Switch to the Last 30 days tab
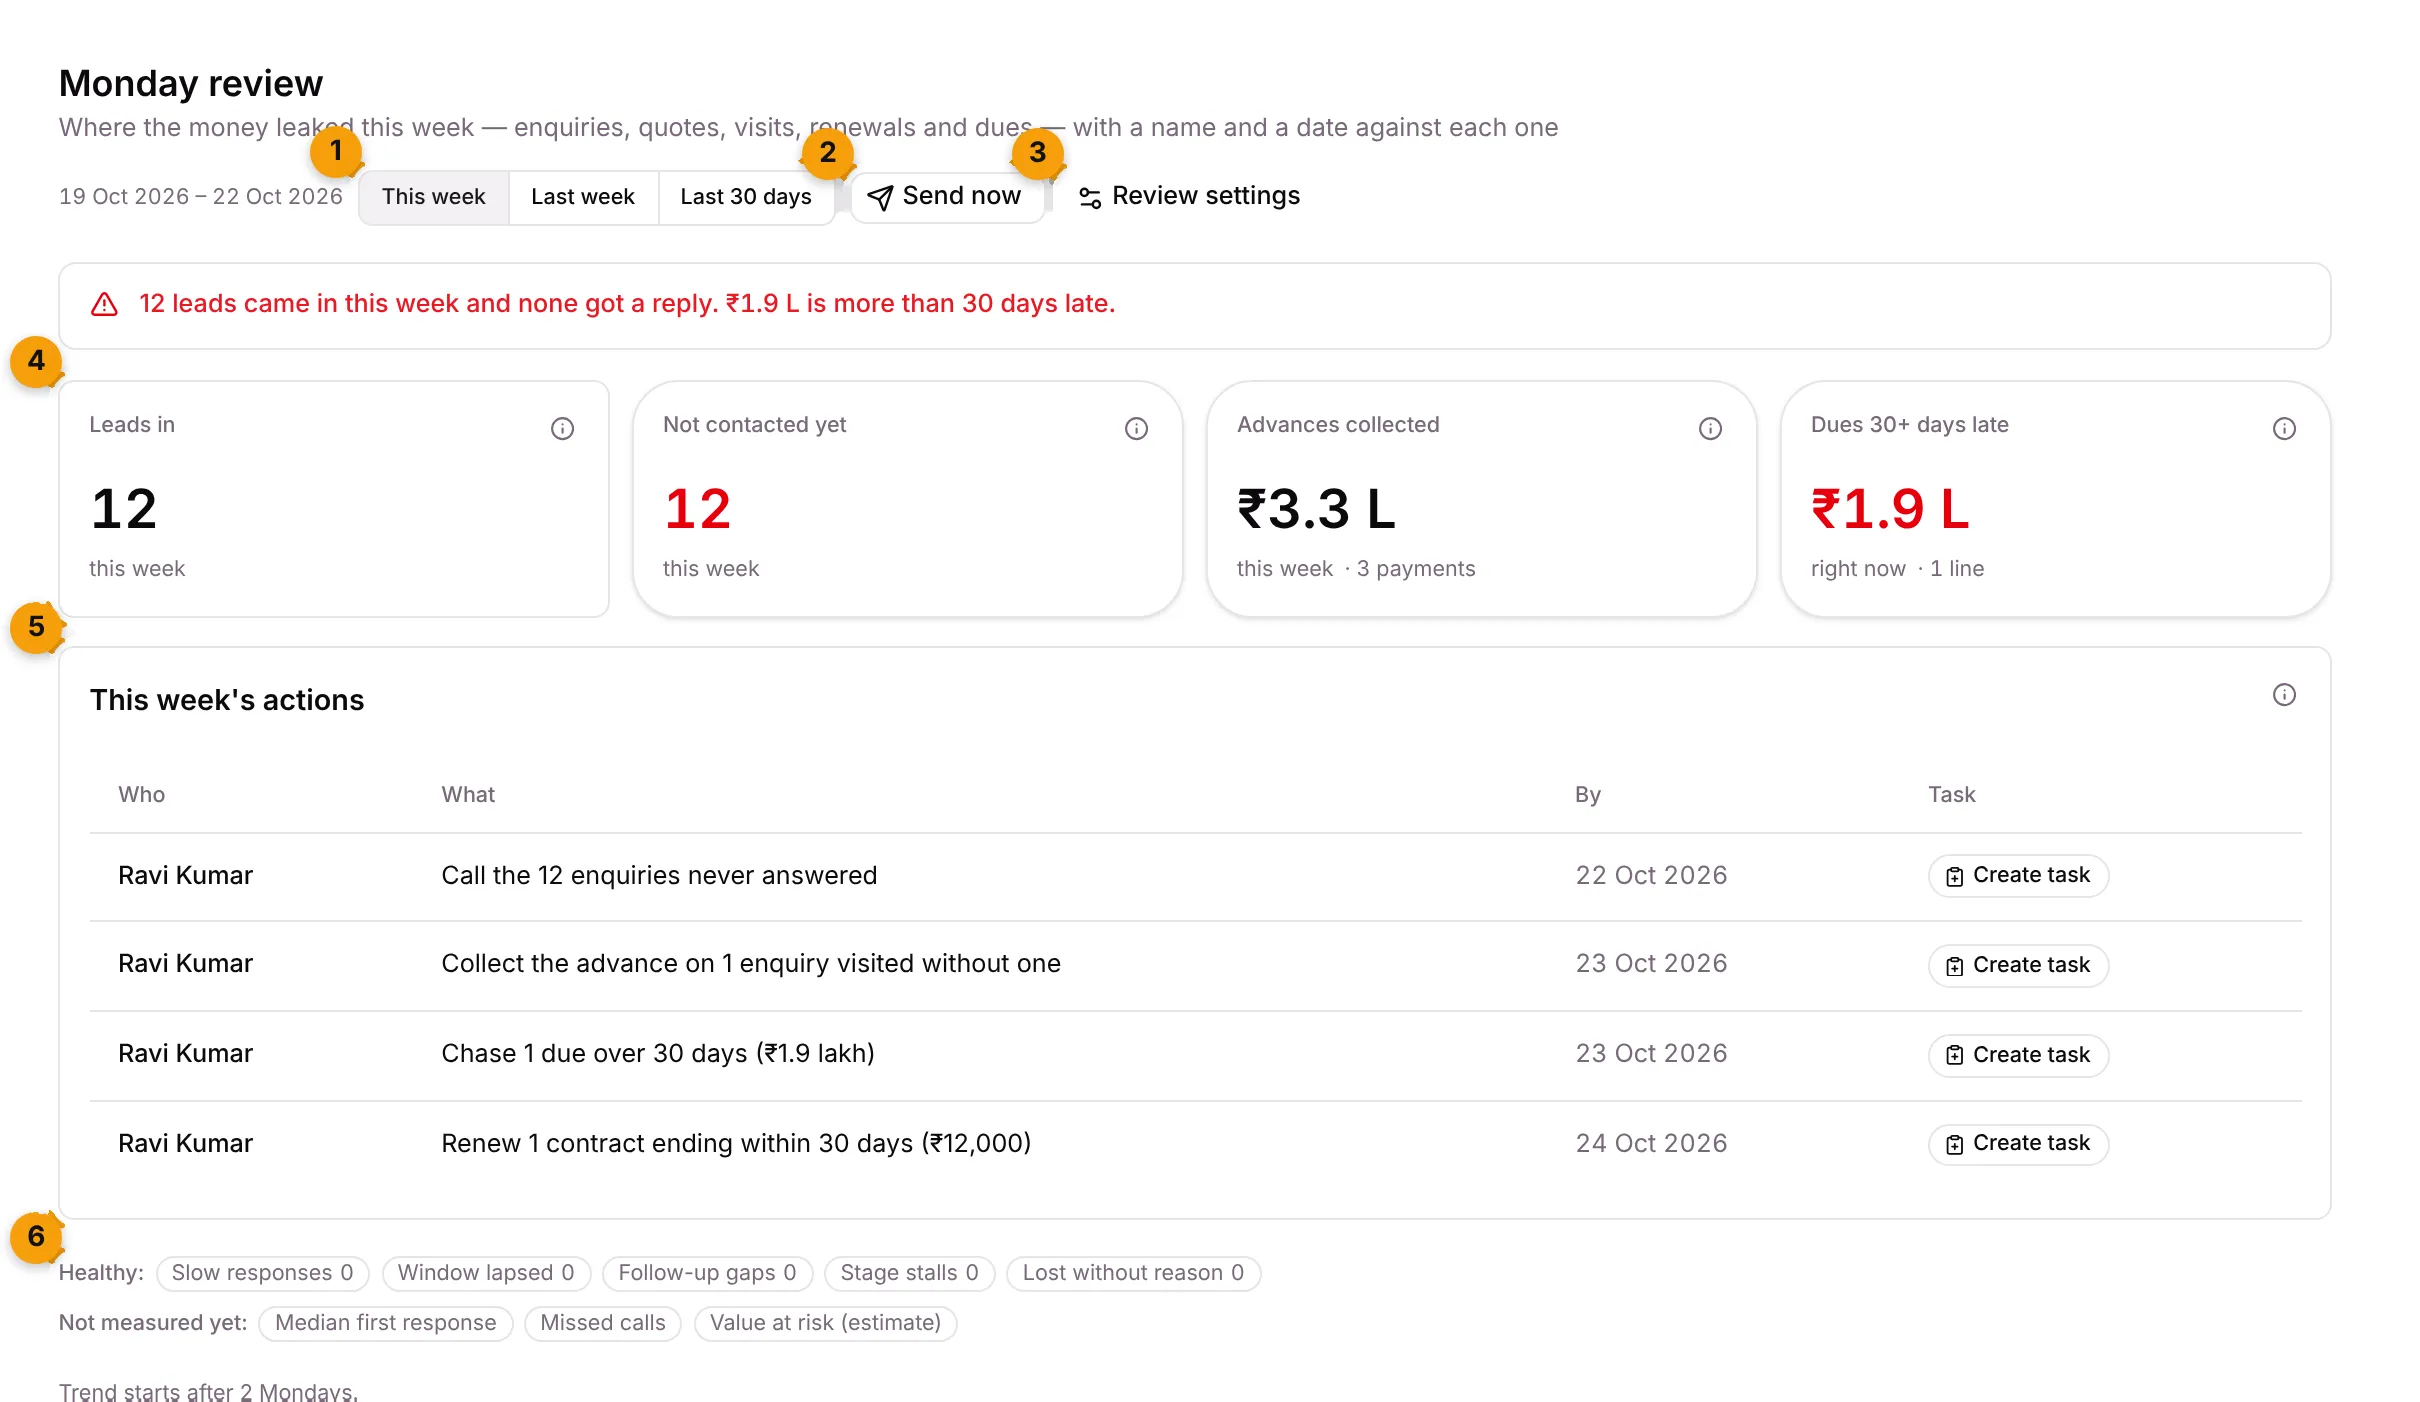 (x=746, y=196)
